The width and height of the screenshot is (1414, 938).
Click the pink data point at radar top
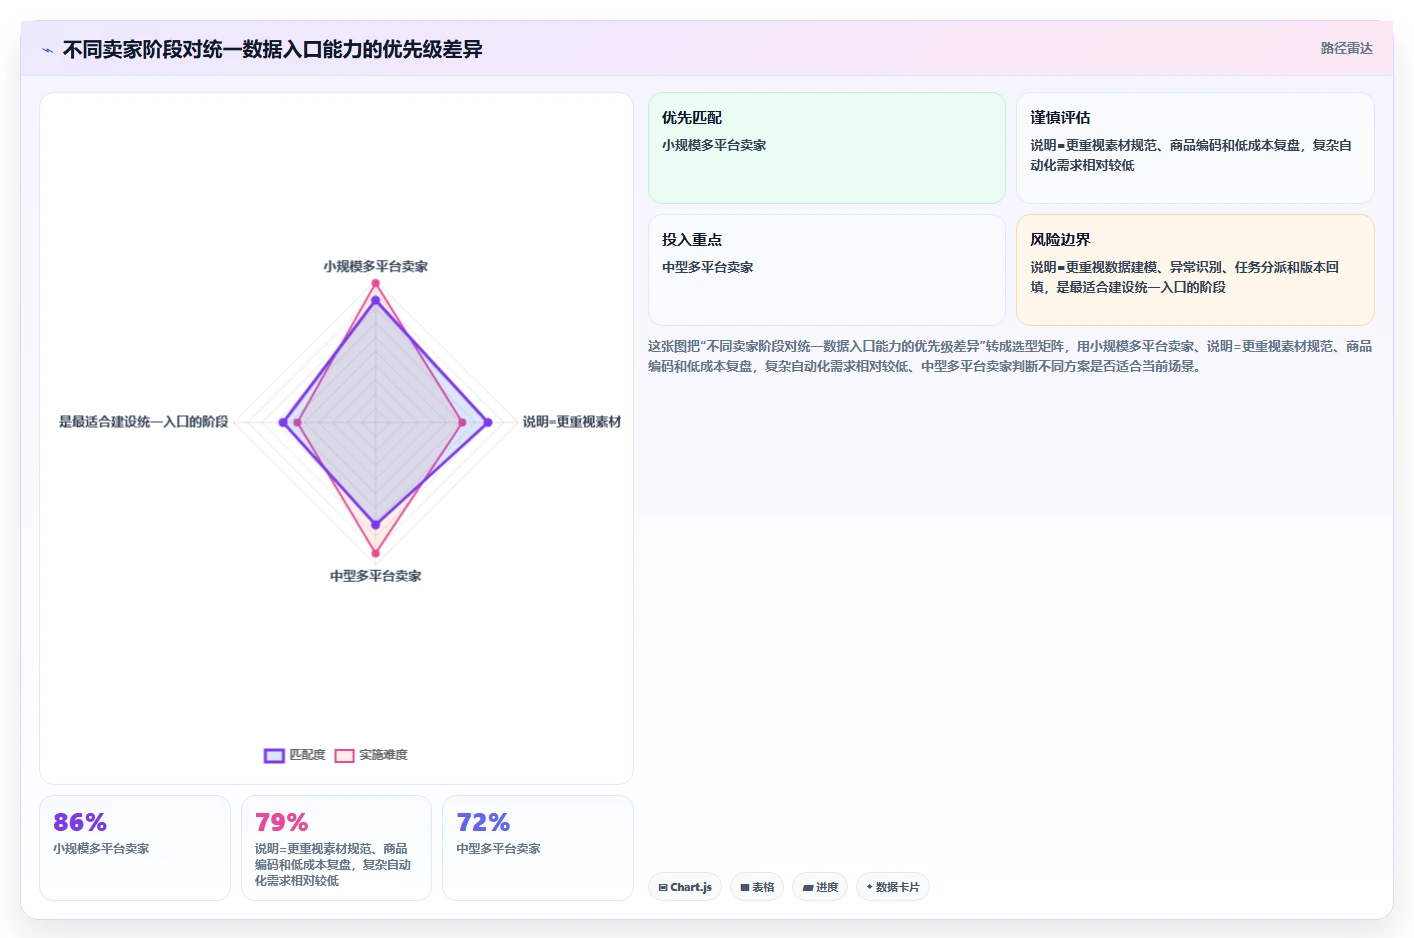tap(376, 283)
